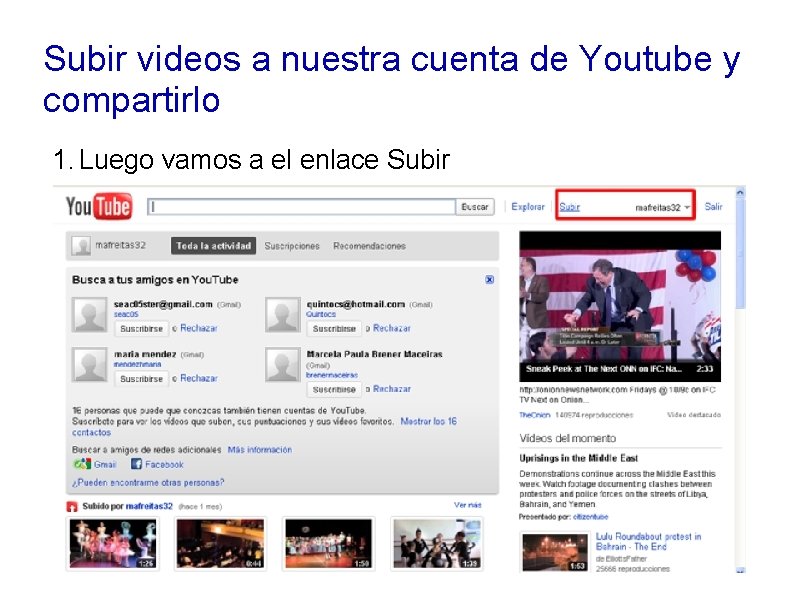Select the Toda la actividad tab
Image resolution: width=800 pixels, height=600 pixels.
213,246
